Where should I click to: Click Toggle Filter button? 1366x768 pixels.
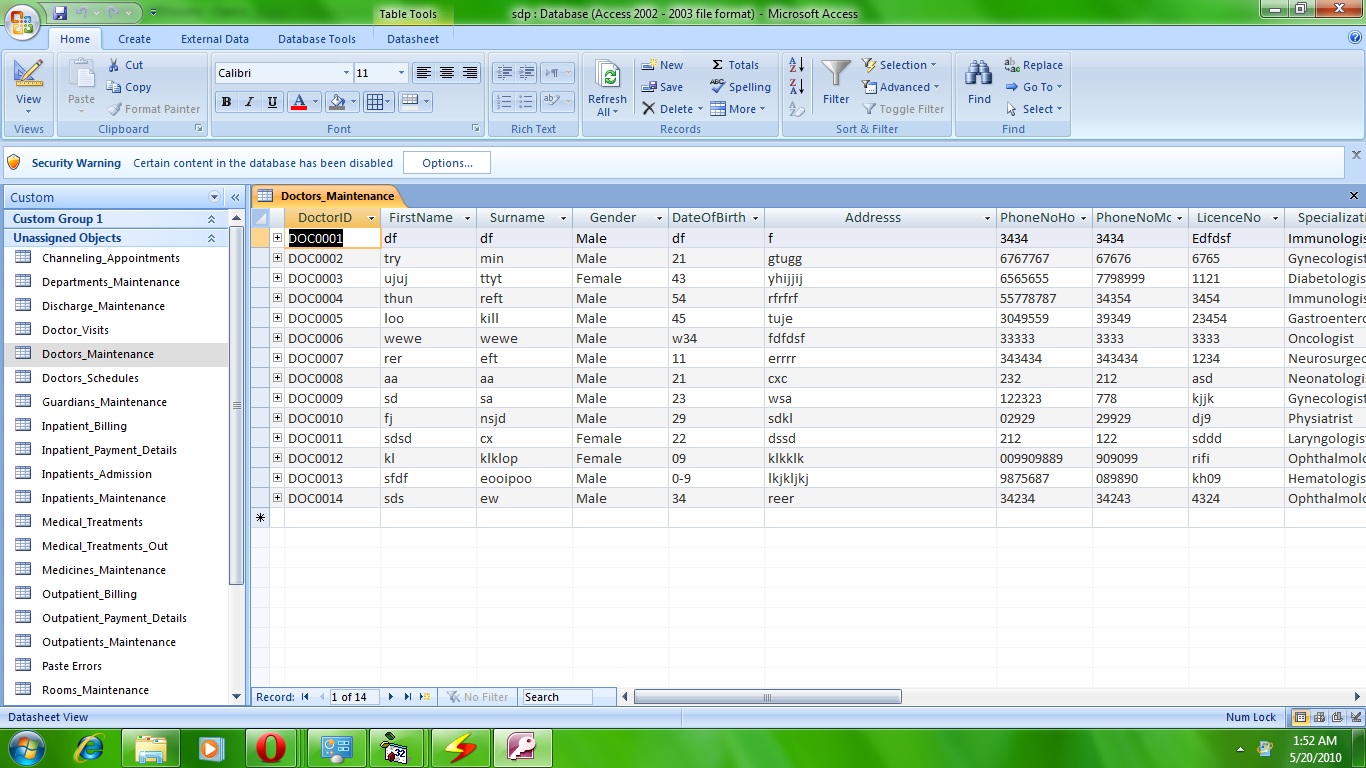pyautogui.click(x=903, y=109)
